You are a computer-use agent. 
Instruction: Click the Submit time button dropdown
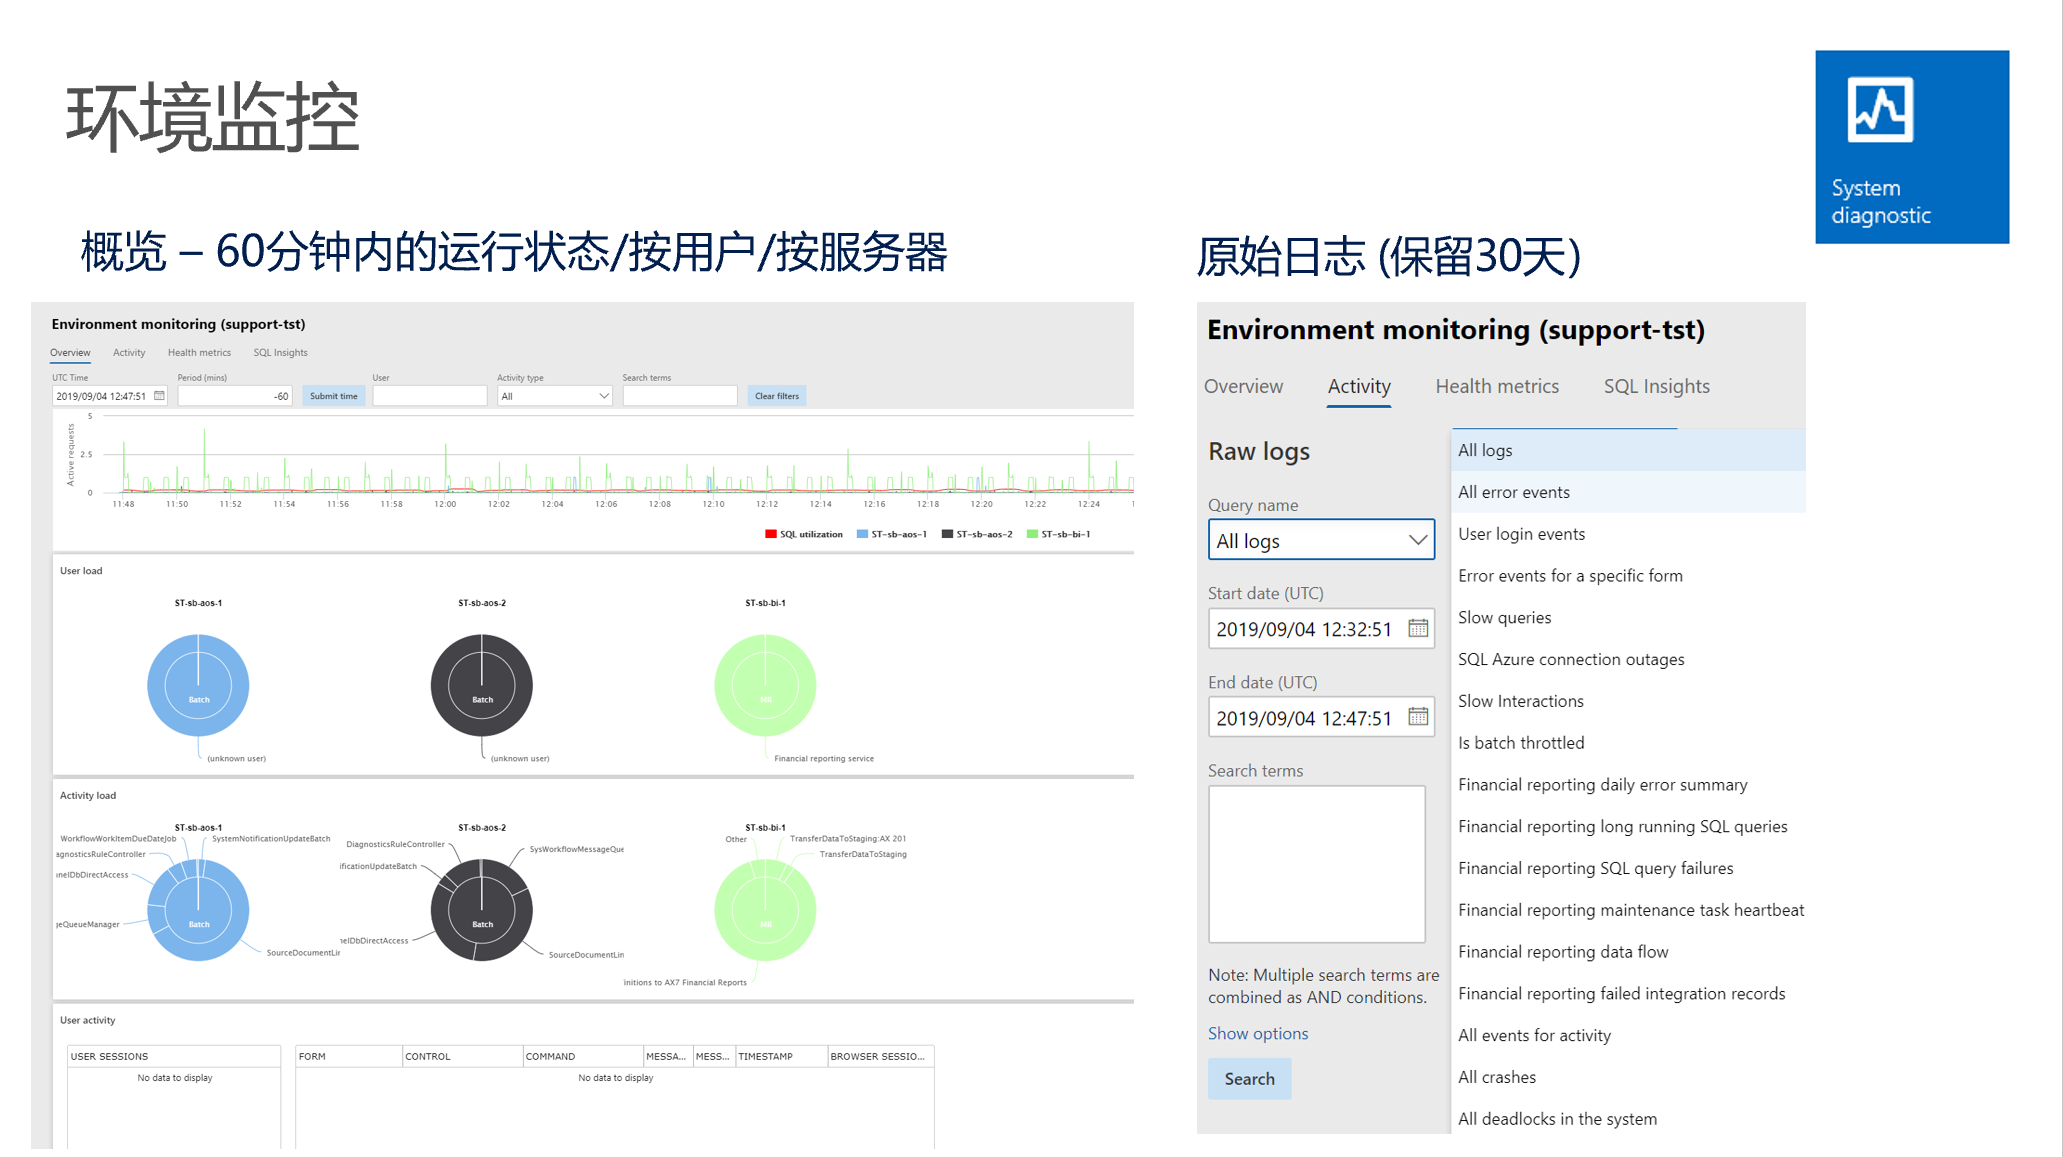[329, 395]
